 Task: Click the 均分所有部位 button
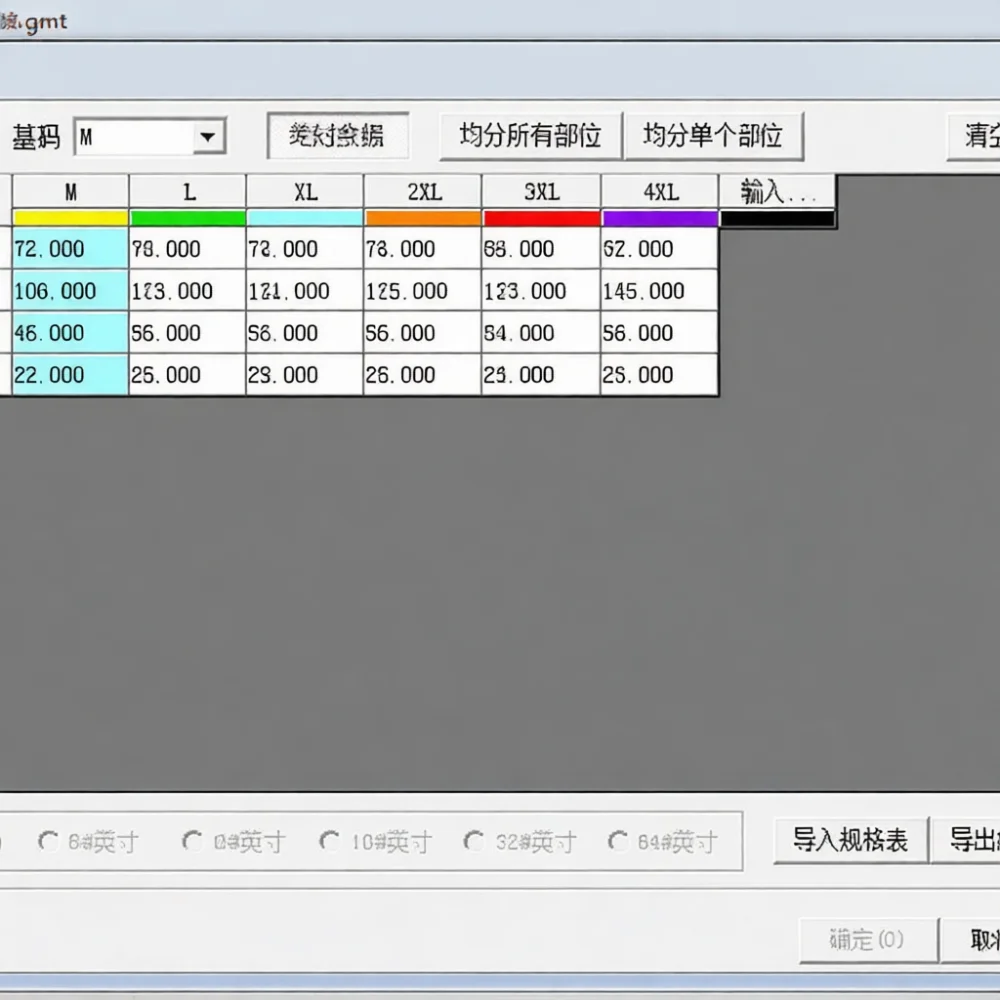(530, 136)
